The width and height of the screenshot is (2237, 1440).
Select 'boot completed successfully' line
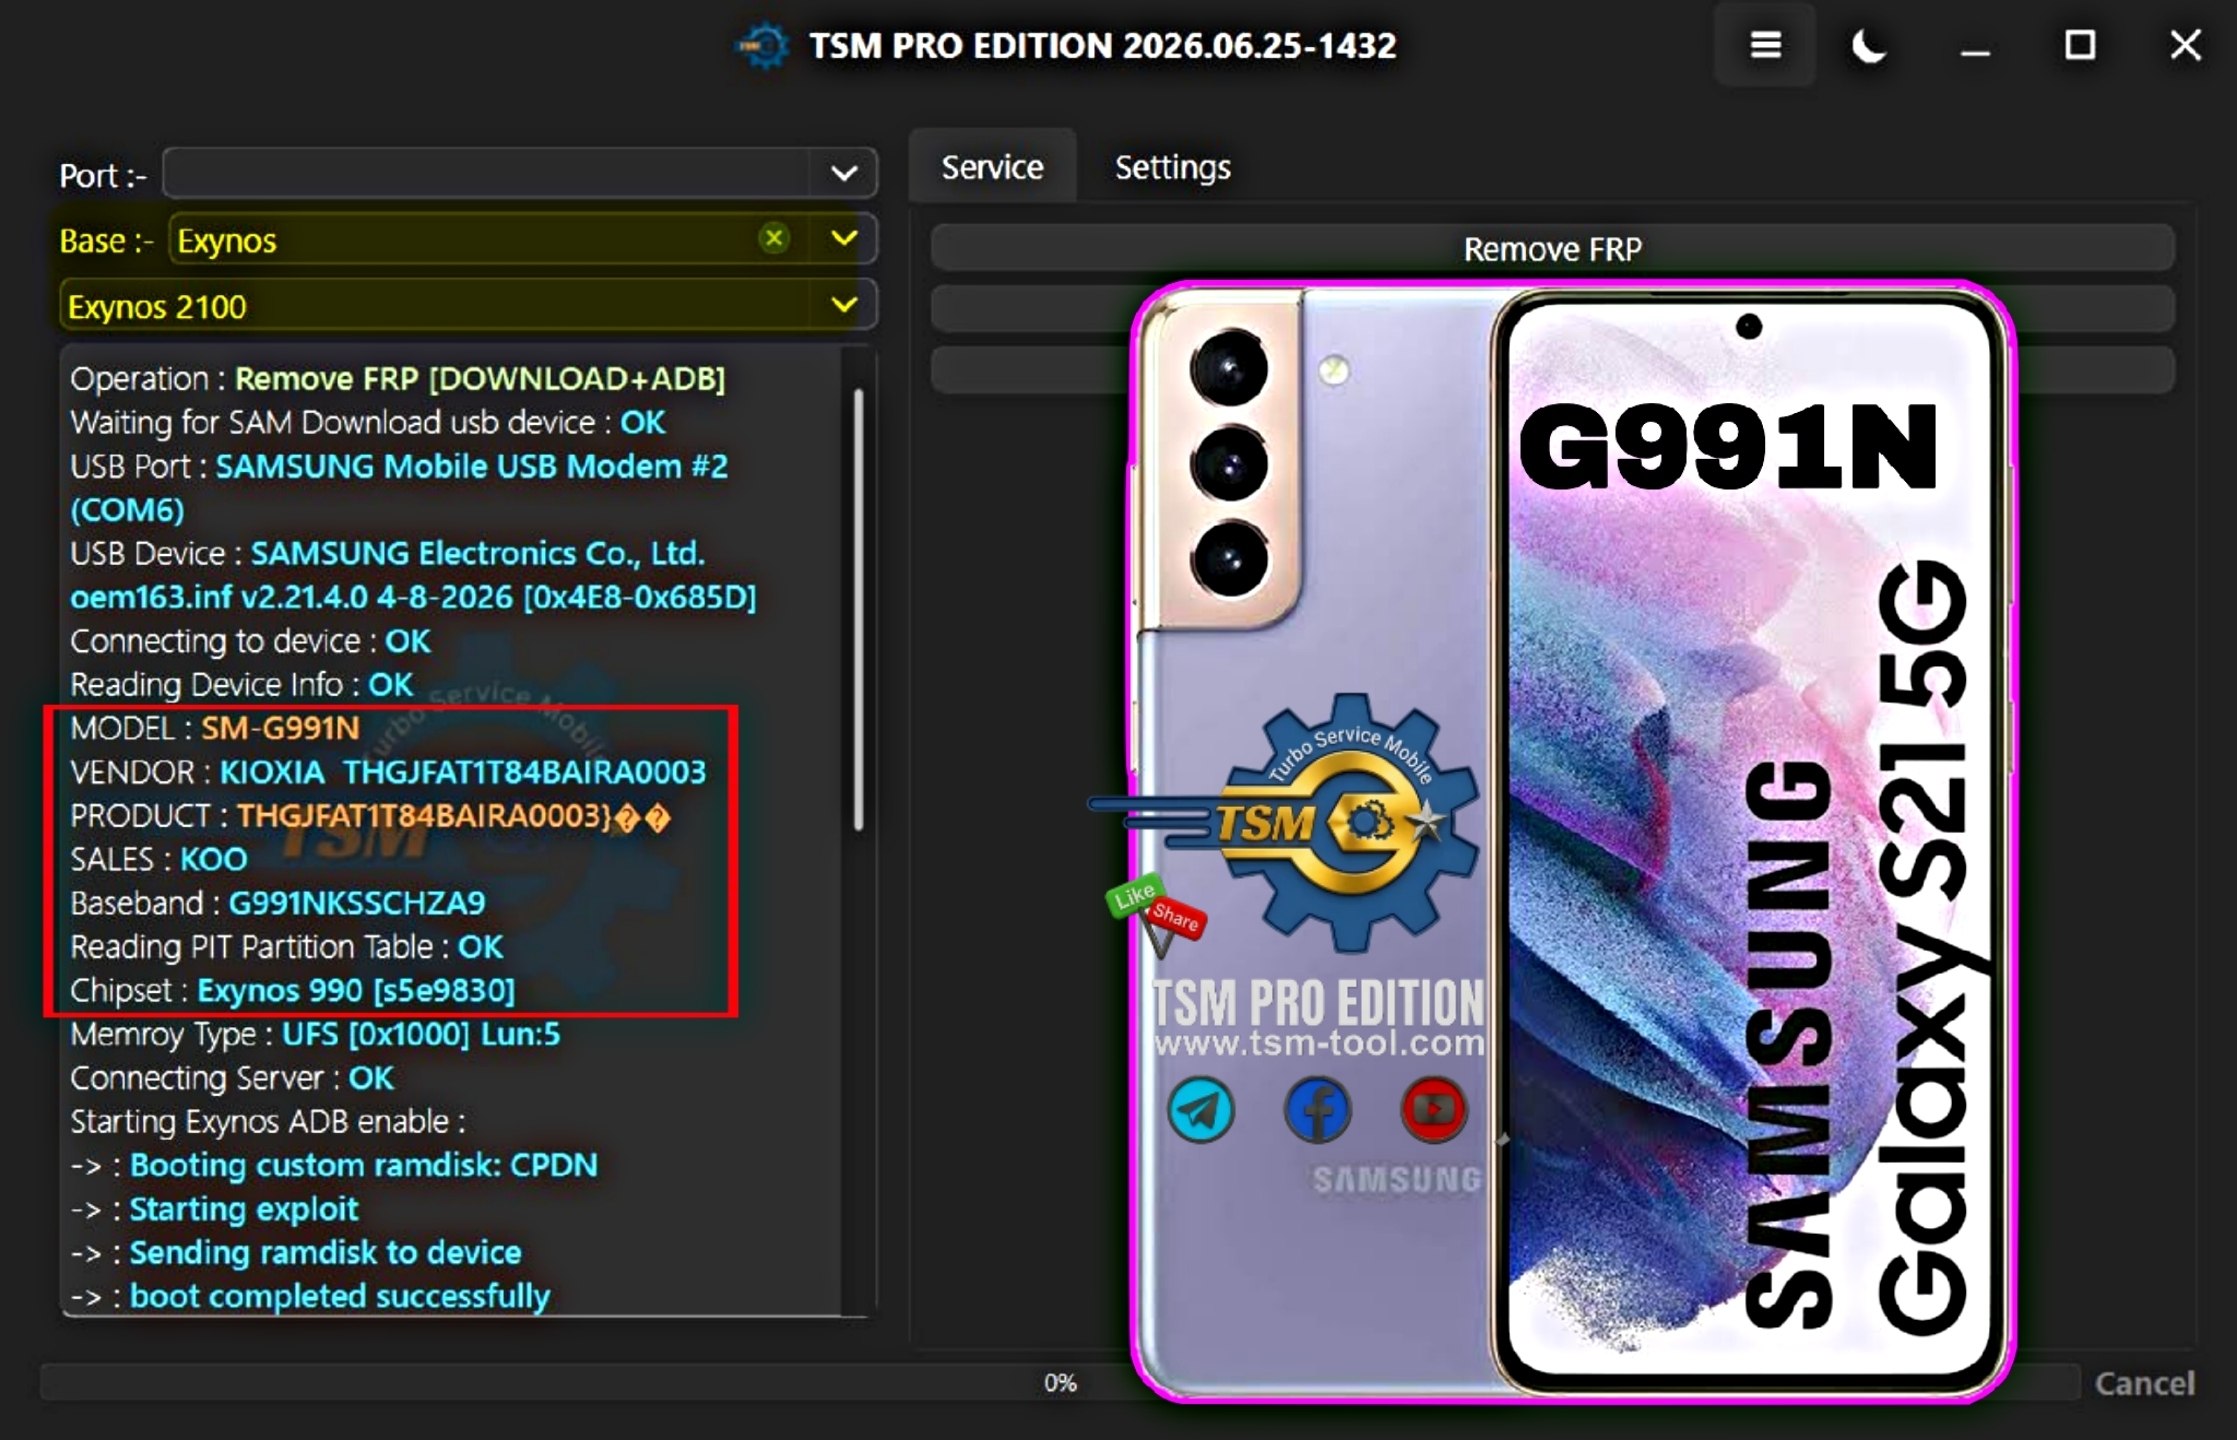point(310,1296)
